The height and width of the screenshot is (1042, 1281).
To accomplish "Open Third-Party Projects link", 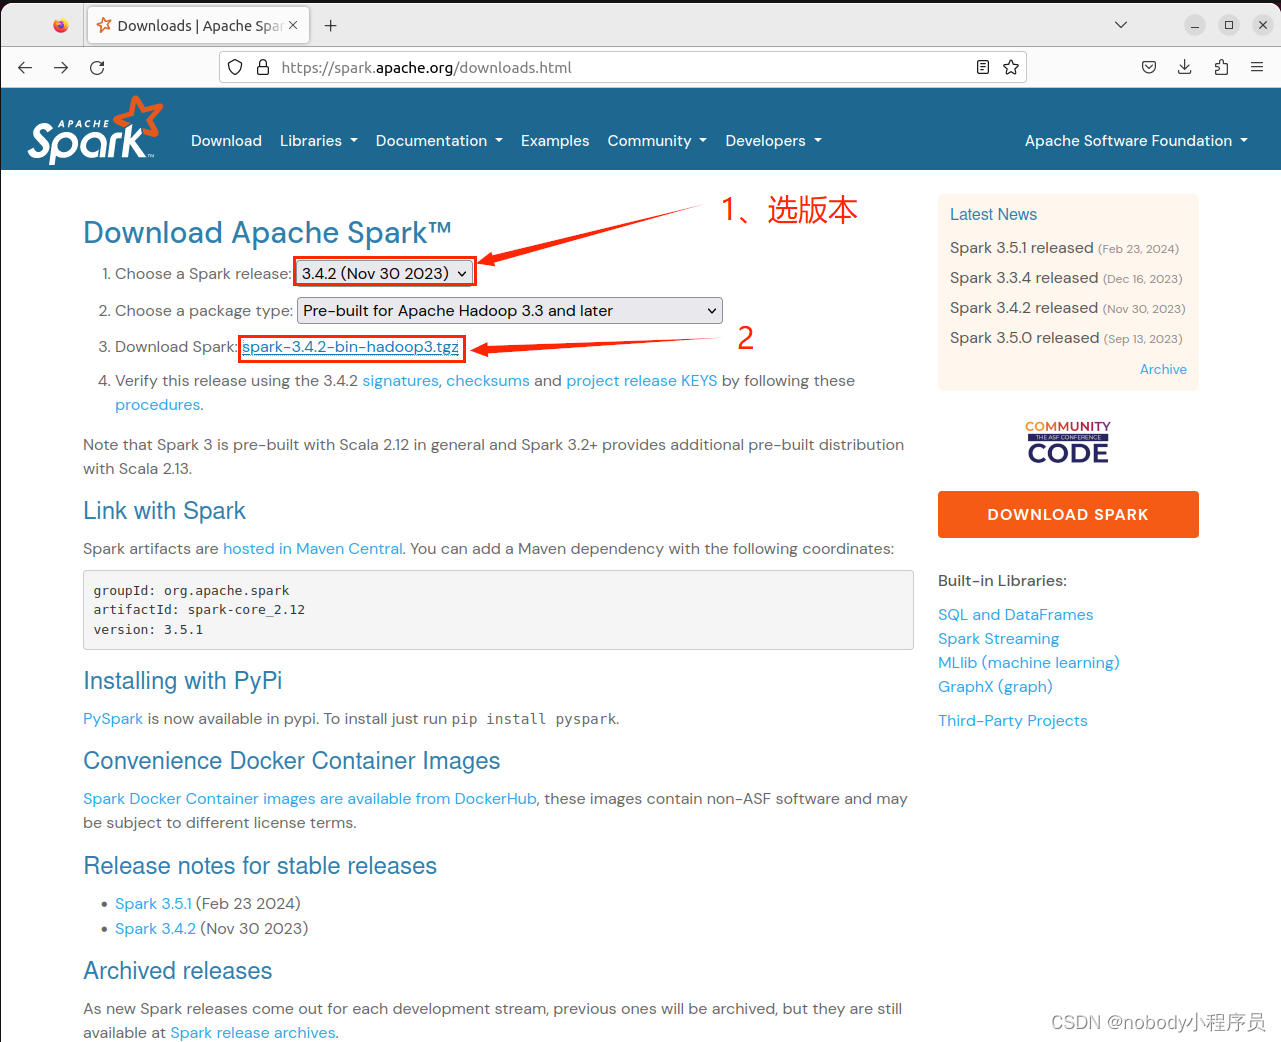I will tap(1012, 721).
